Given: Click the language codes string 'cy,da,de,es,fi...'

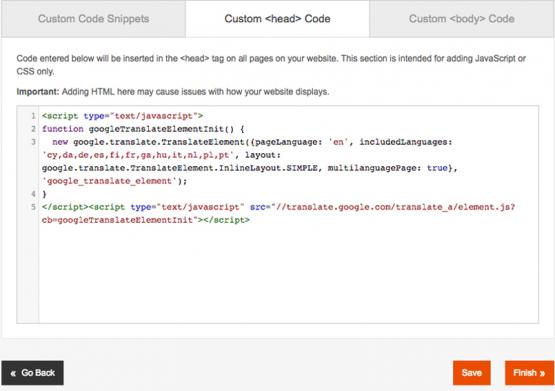Looking at the screenshot, I should tap(138, 155).
